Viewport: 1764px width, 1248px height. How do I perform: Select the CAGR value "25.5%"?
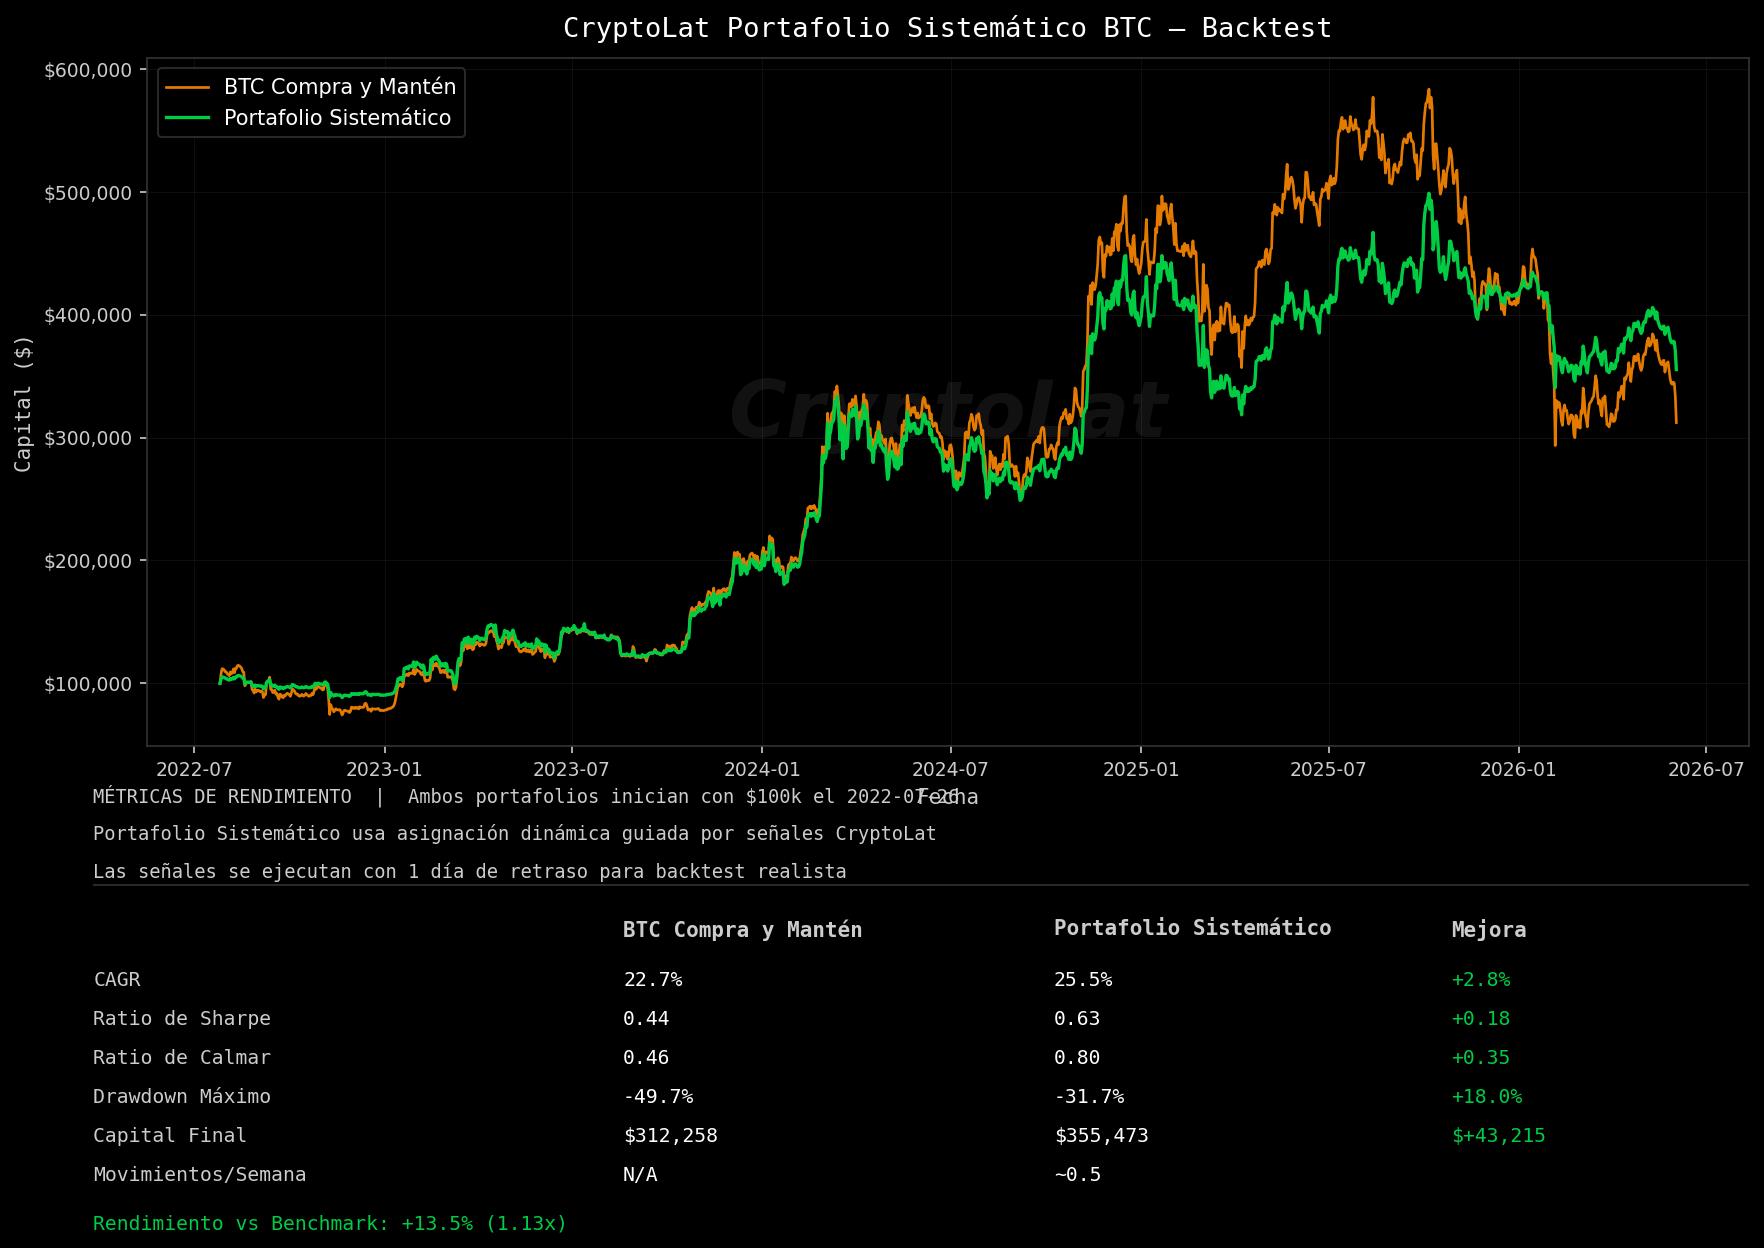click(1083, 980)
